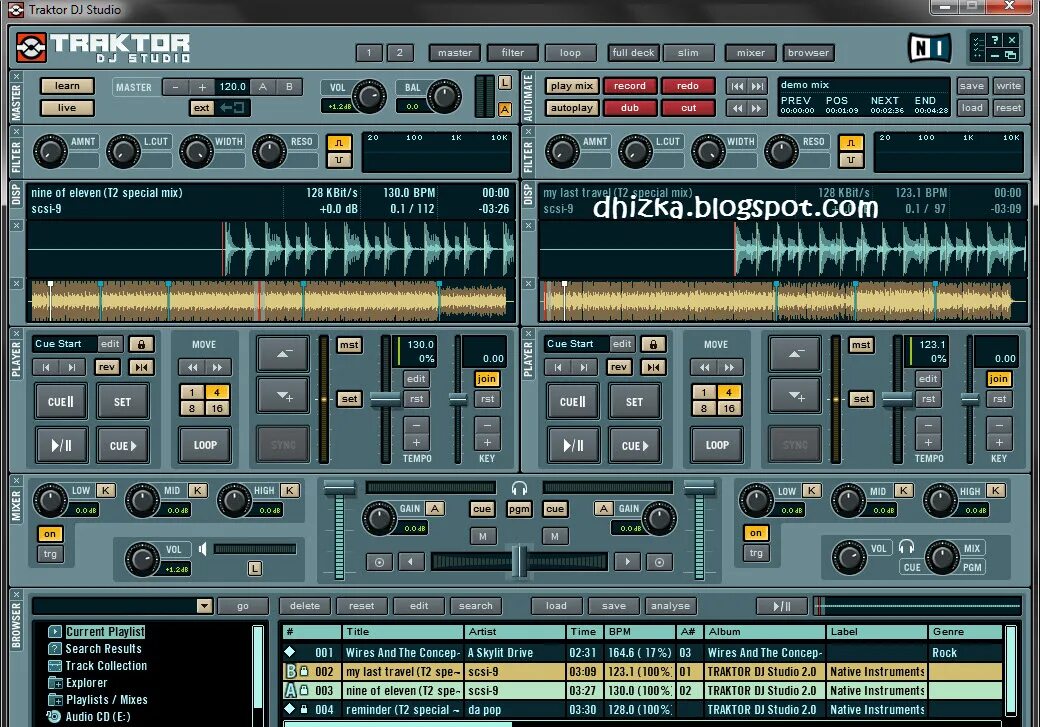
Task: Collapse the BROWSER panel
Action: (x=17, y=595)
